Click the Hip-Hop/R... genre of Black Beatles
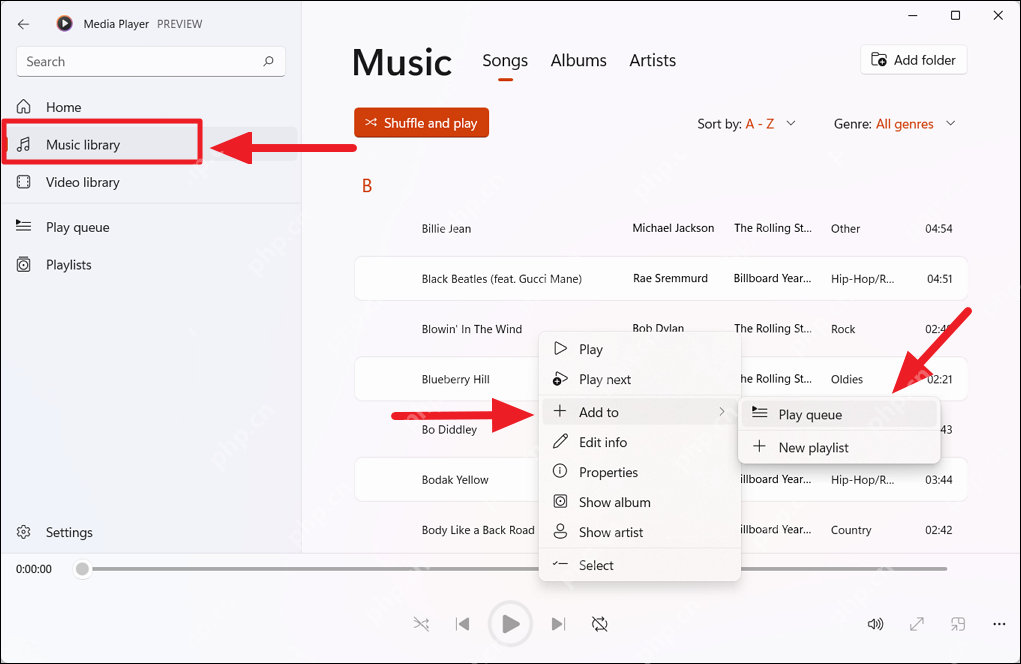1021x664 pixels. (862, 279)
